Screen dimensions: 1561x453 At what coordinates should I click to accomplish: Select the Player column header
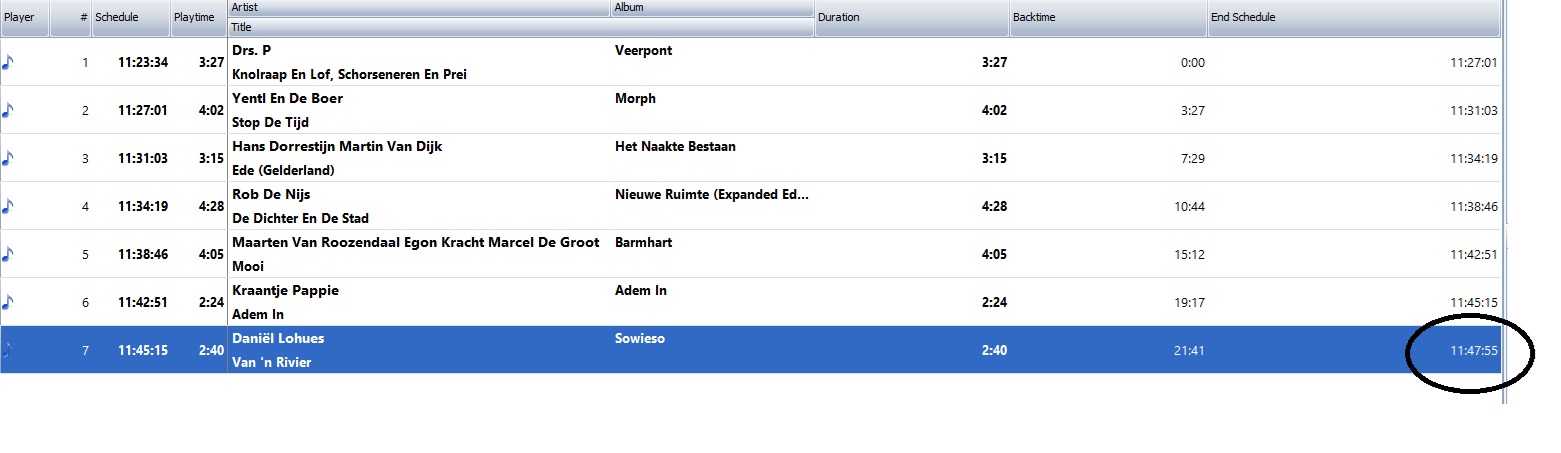[x=25, y=17]
